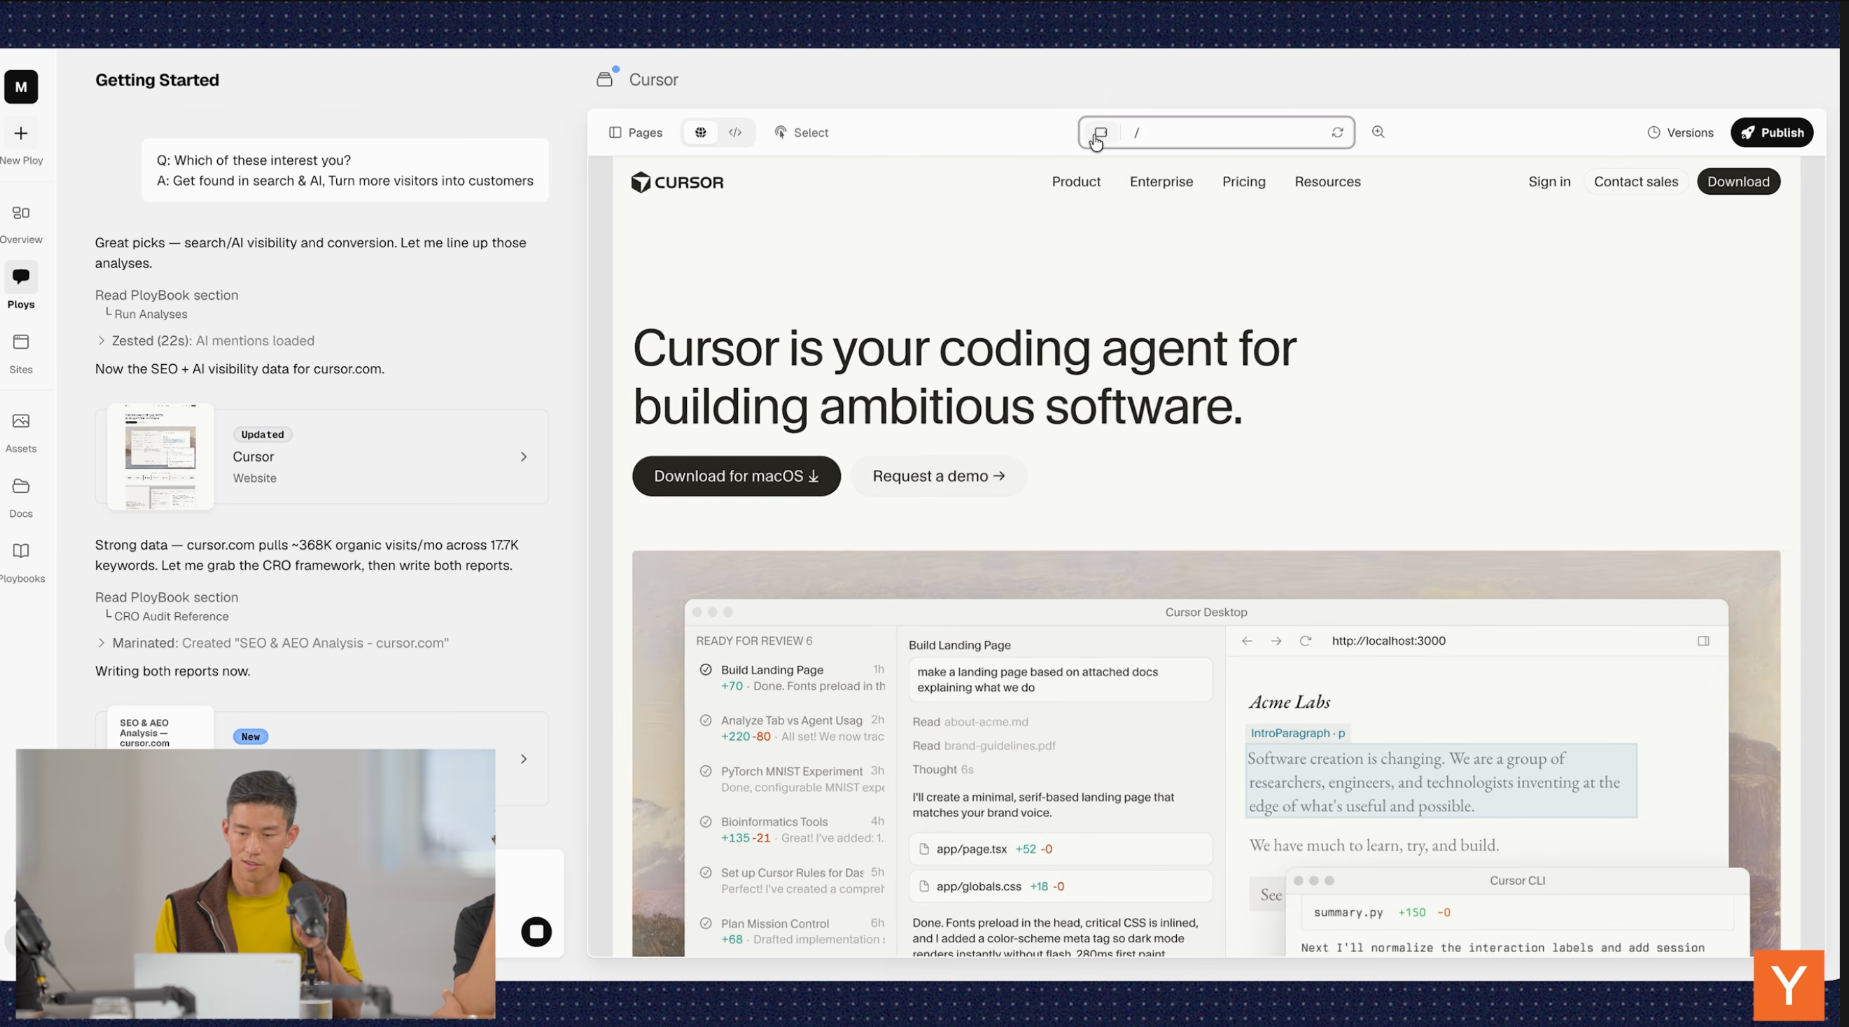
Task: Open the Assets sidebar item
Action: point(21,433)
